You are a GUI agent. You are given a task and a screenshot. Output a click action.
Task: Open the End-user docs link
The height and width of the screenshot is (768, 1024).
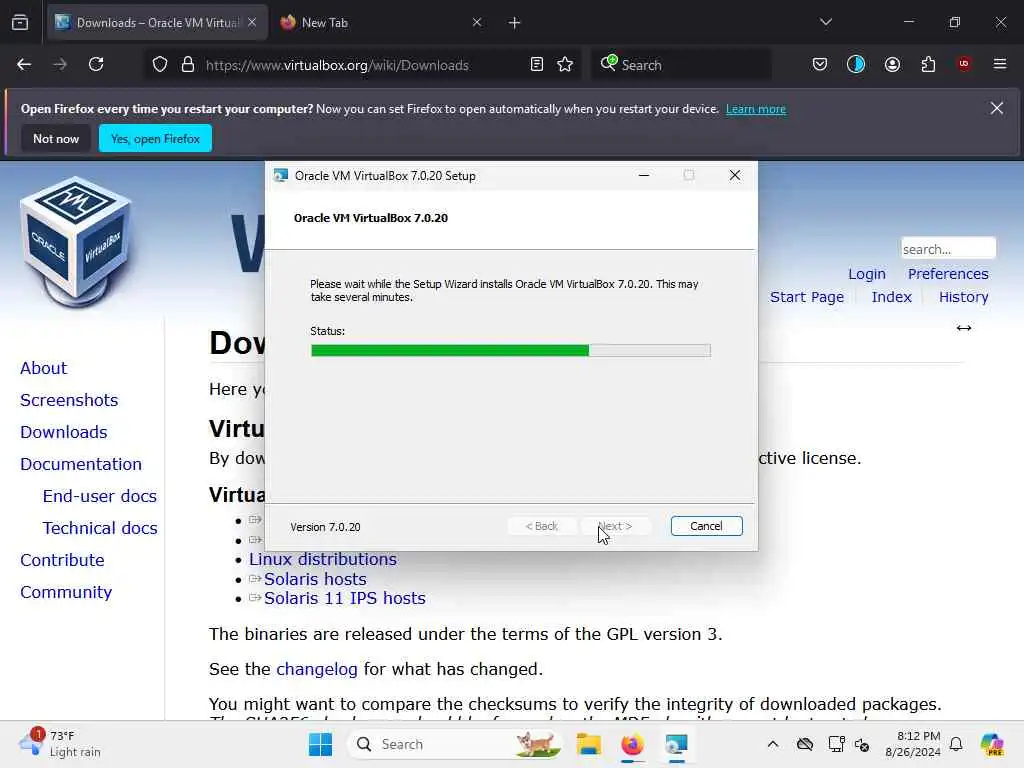[x=100, y=496]
